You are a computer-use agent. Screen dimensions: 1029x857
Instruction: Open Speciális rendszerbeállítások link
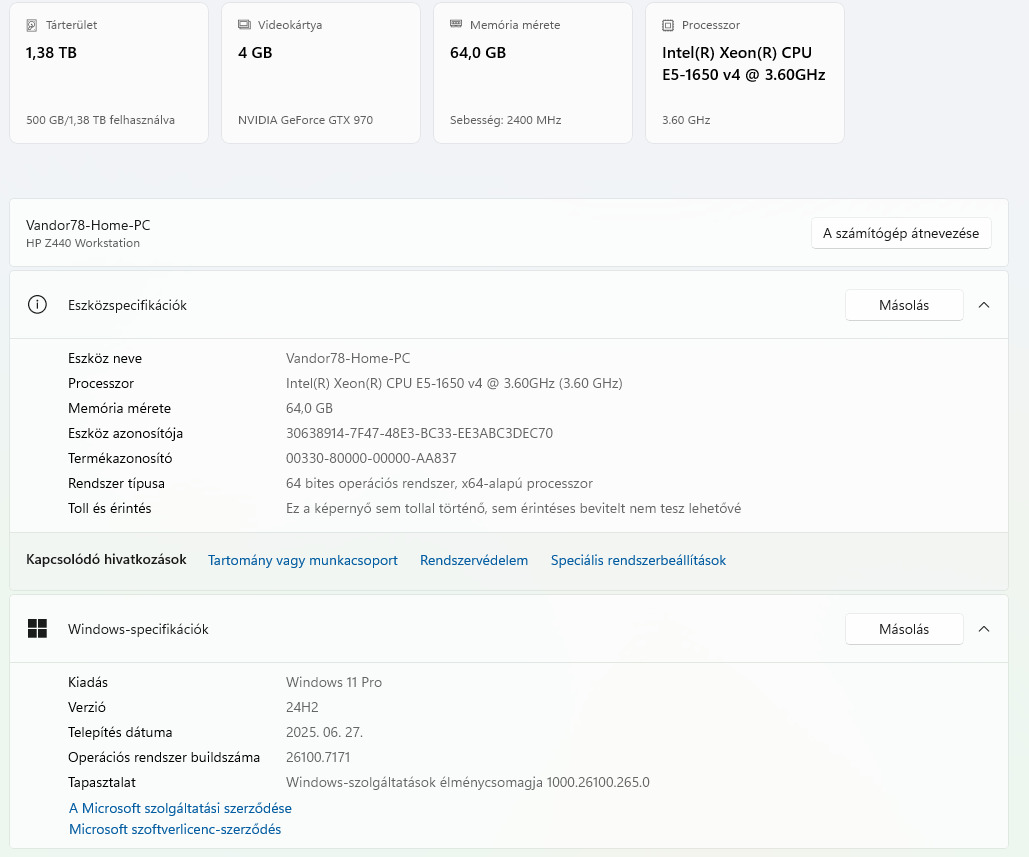point(638,560)
